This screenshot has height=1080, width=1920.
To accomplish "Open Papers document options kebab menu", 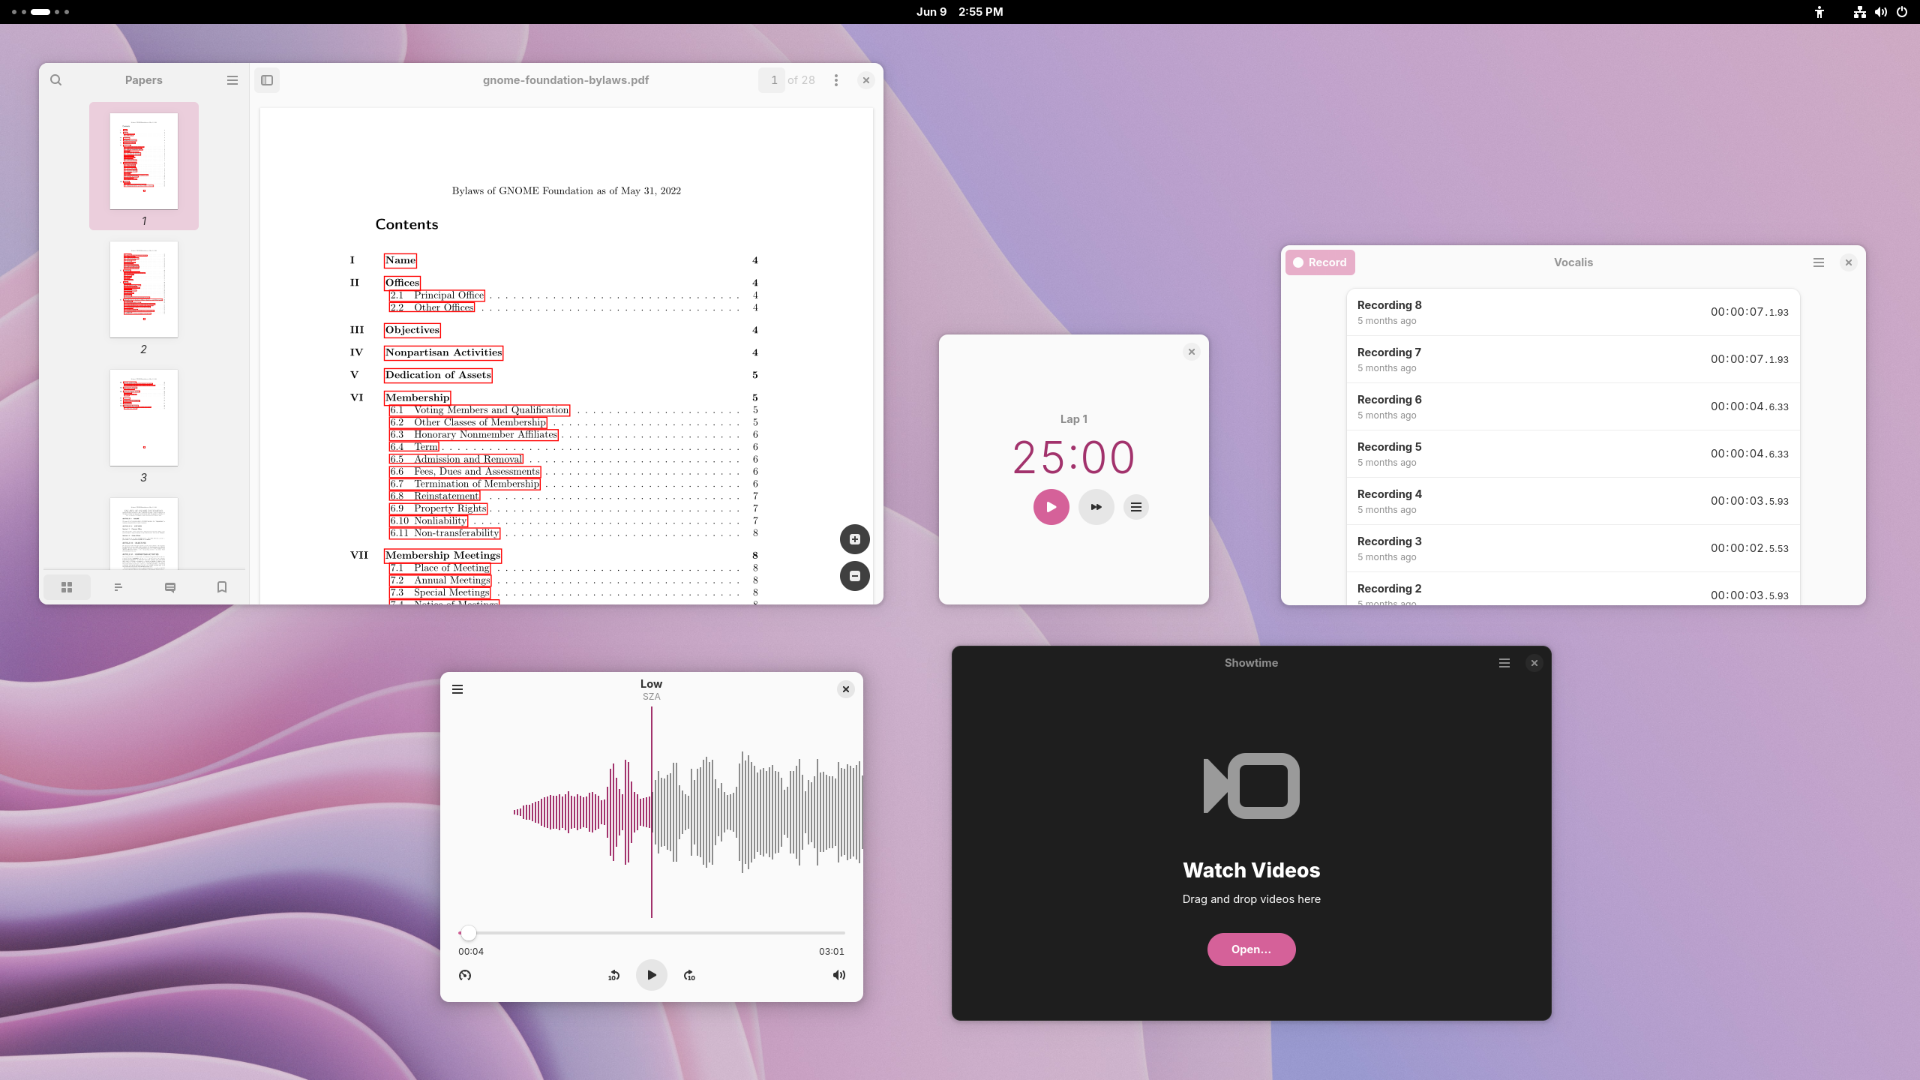I will click(x=836, y=80).
